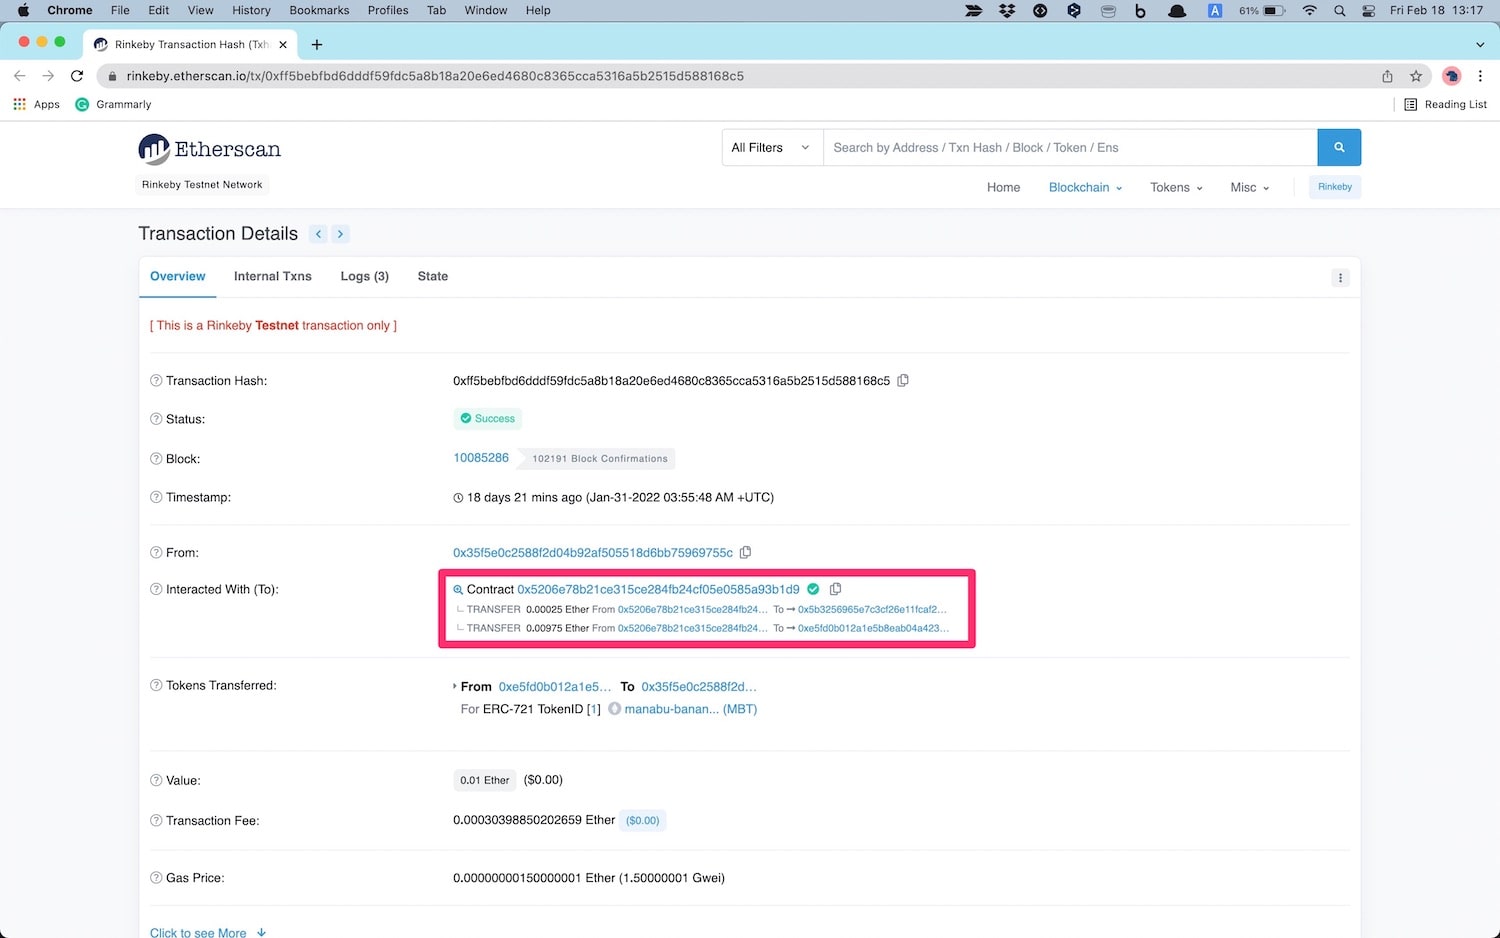Open contract address 0x5206e78b21ce... link

click(658, 589)
